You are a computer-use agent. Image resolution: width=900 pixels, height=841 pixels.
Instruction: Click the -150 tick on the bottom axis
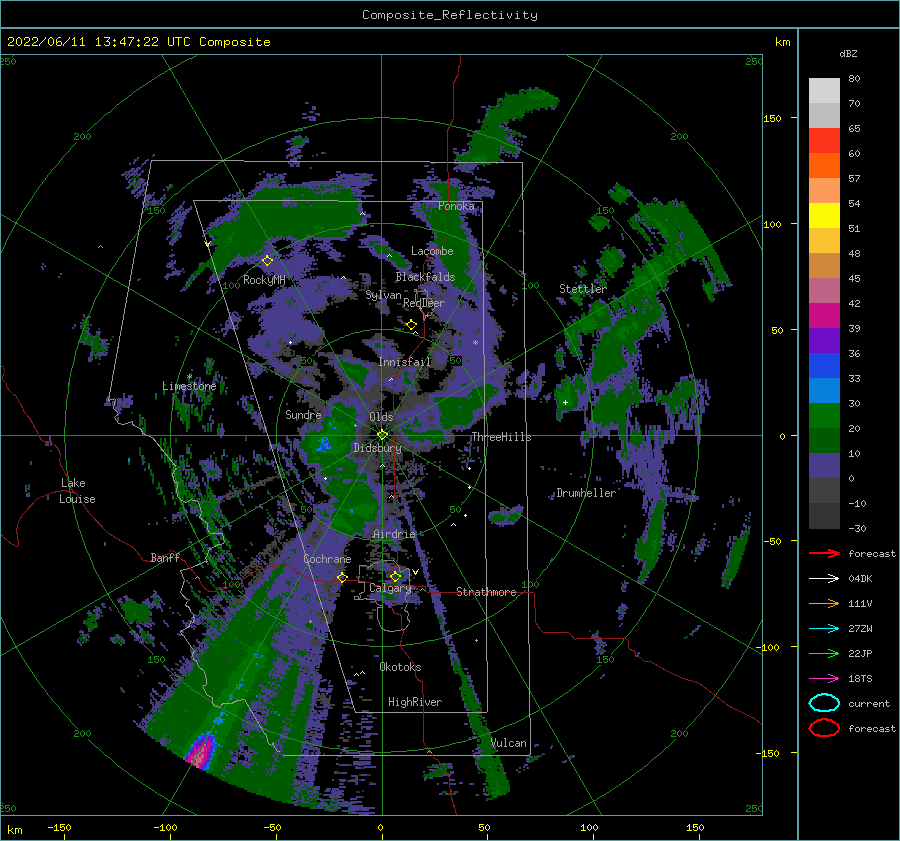59,827
